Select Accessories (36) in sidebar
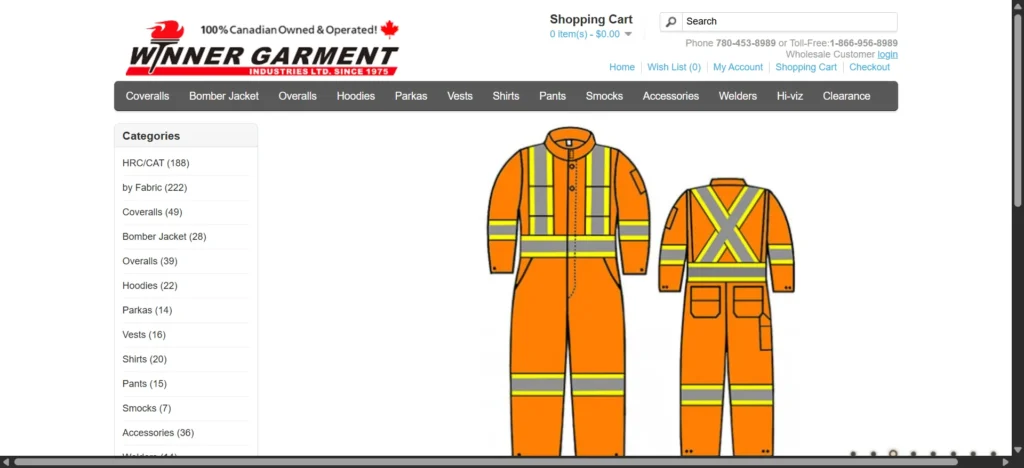 pyautogui.click(x=158, y=433)
